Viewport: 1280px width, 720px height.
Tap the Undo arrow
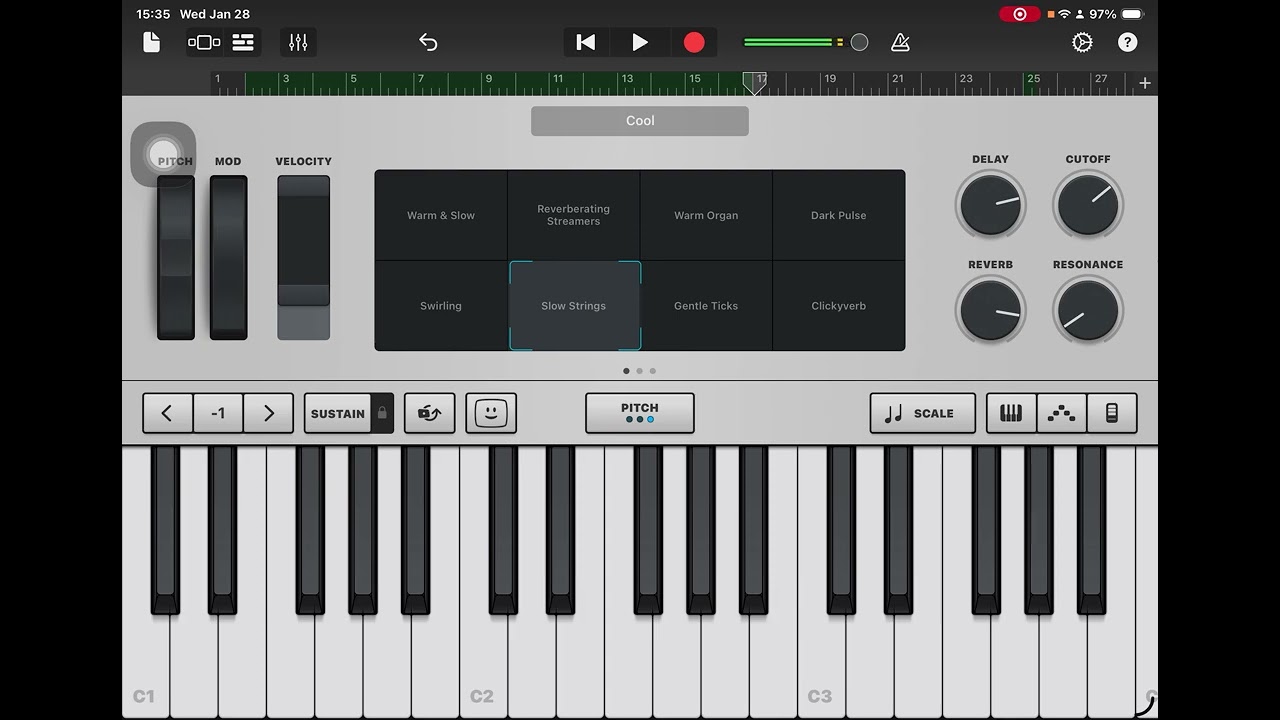428,42
